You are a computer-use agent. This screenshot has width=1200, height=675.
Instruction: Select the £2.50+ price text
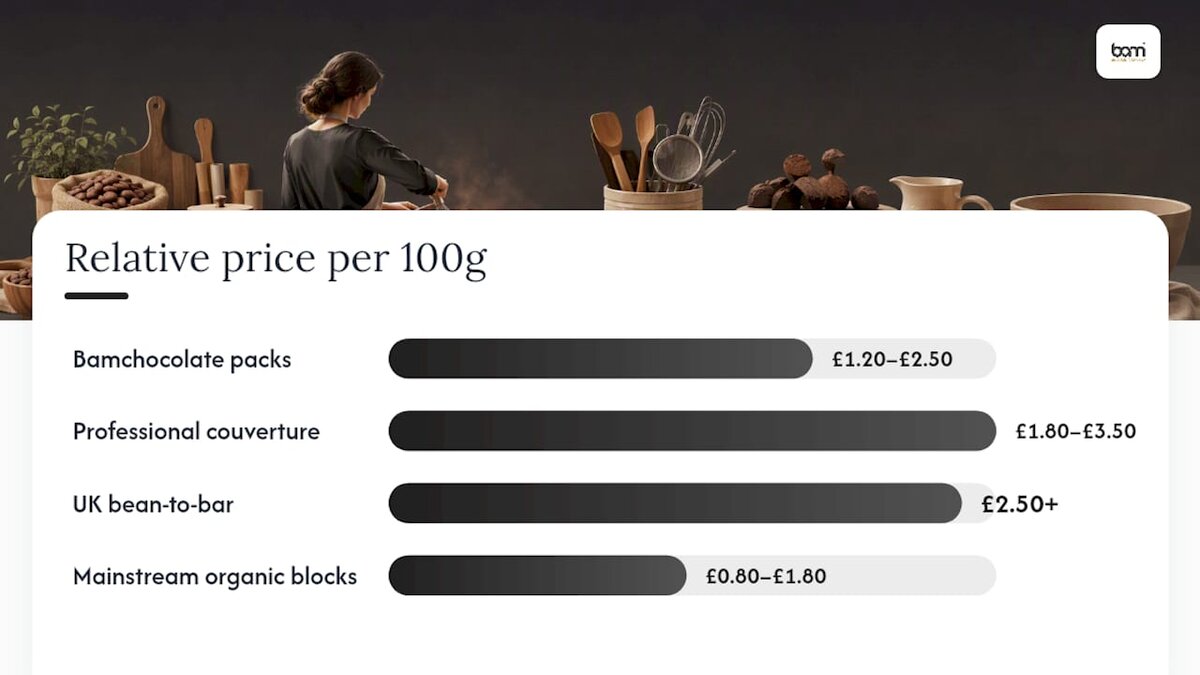[x=1020, y=504]
